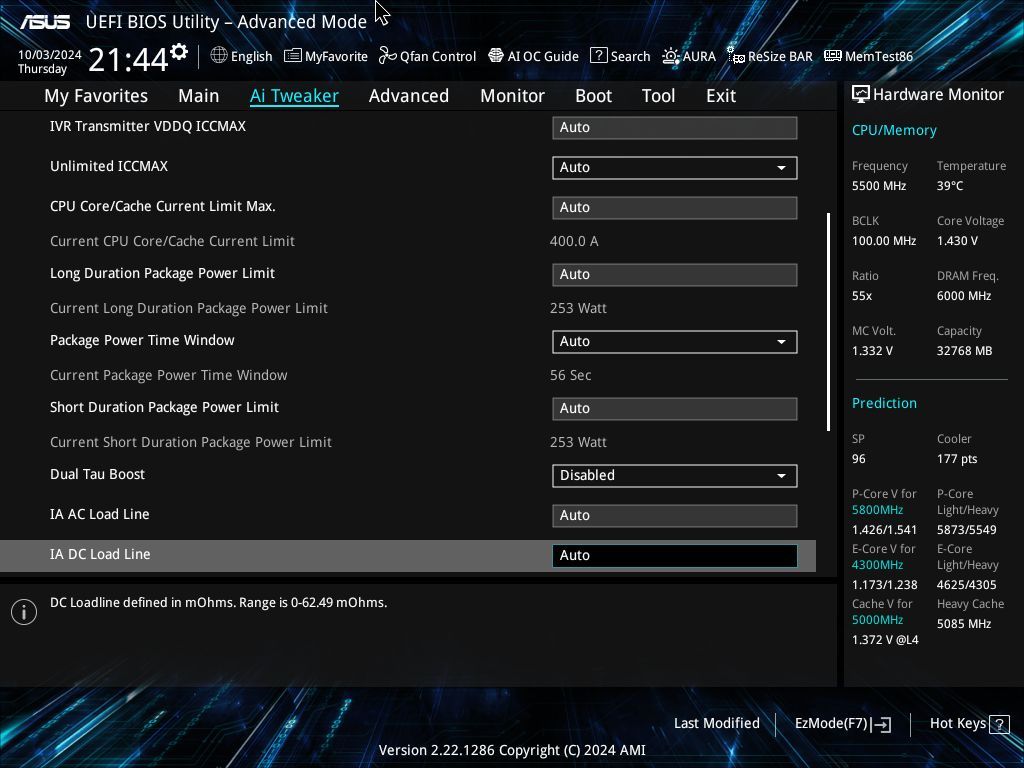The width and height of the screenshot is (1024, 768).
Task: Click the 177 pts cooler score
Action: [957, 458]
